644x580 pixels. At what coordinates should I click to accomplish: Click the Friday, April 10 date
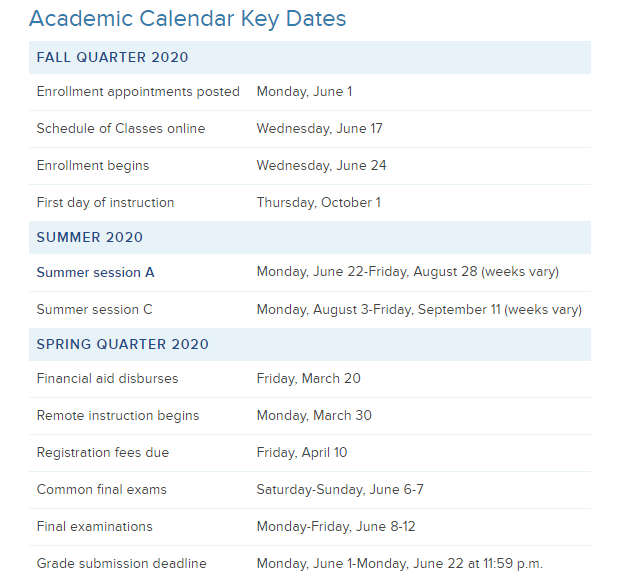point(302,453)
